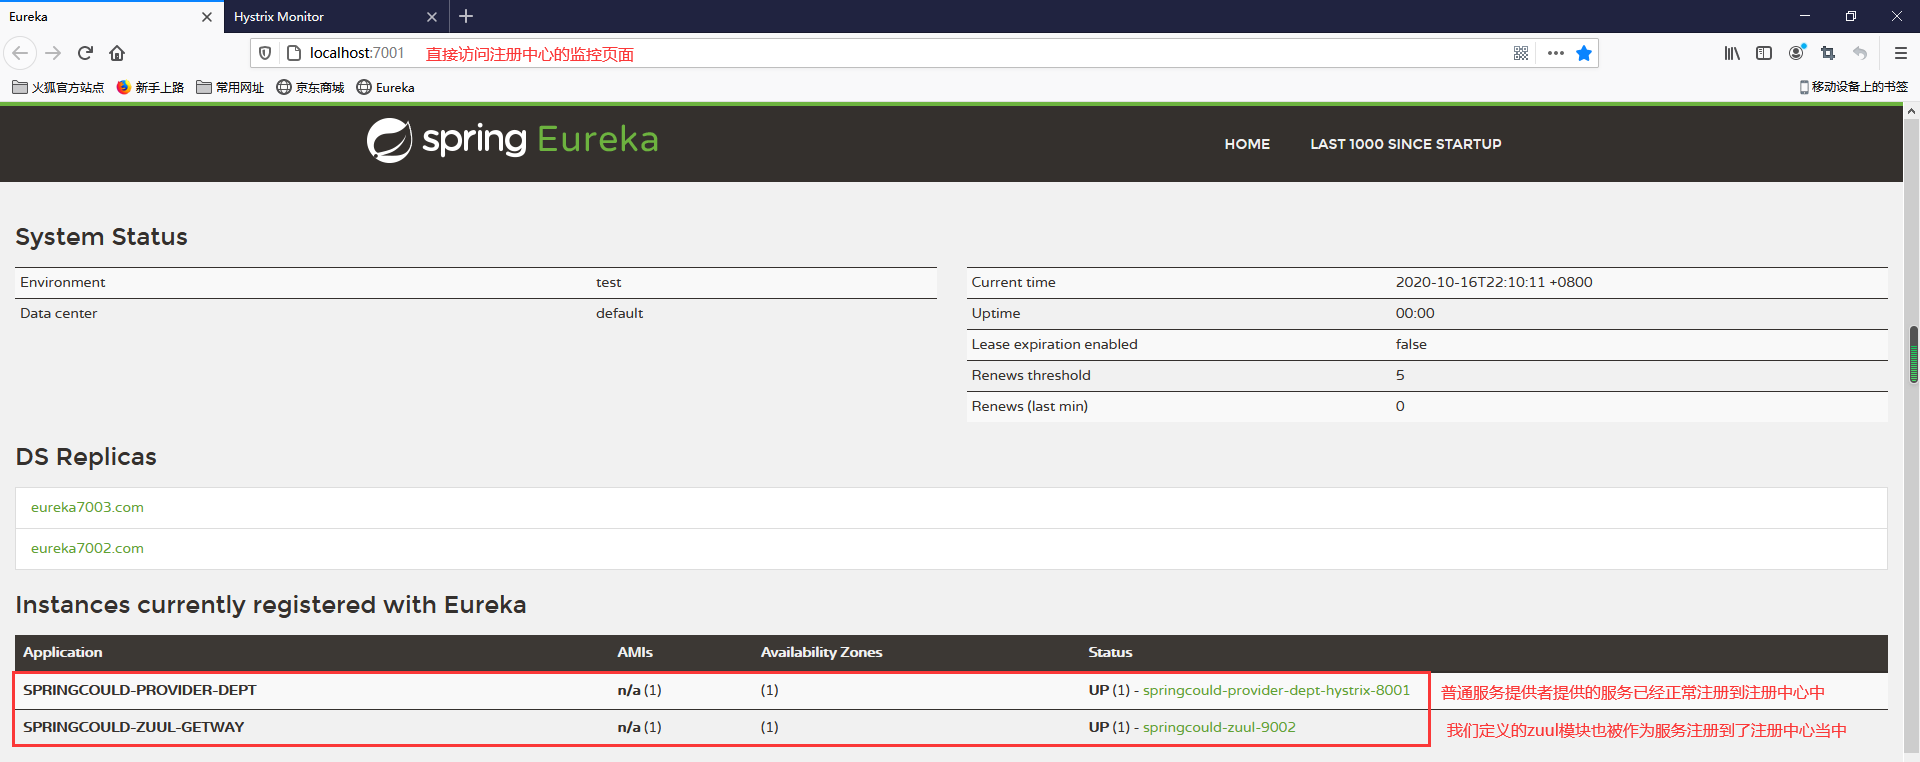Open LAST 1000 SINCE STARTUP page
The width and height of the screenshot is (1920, 762).
[x=1406, y=144]
